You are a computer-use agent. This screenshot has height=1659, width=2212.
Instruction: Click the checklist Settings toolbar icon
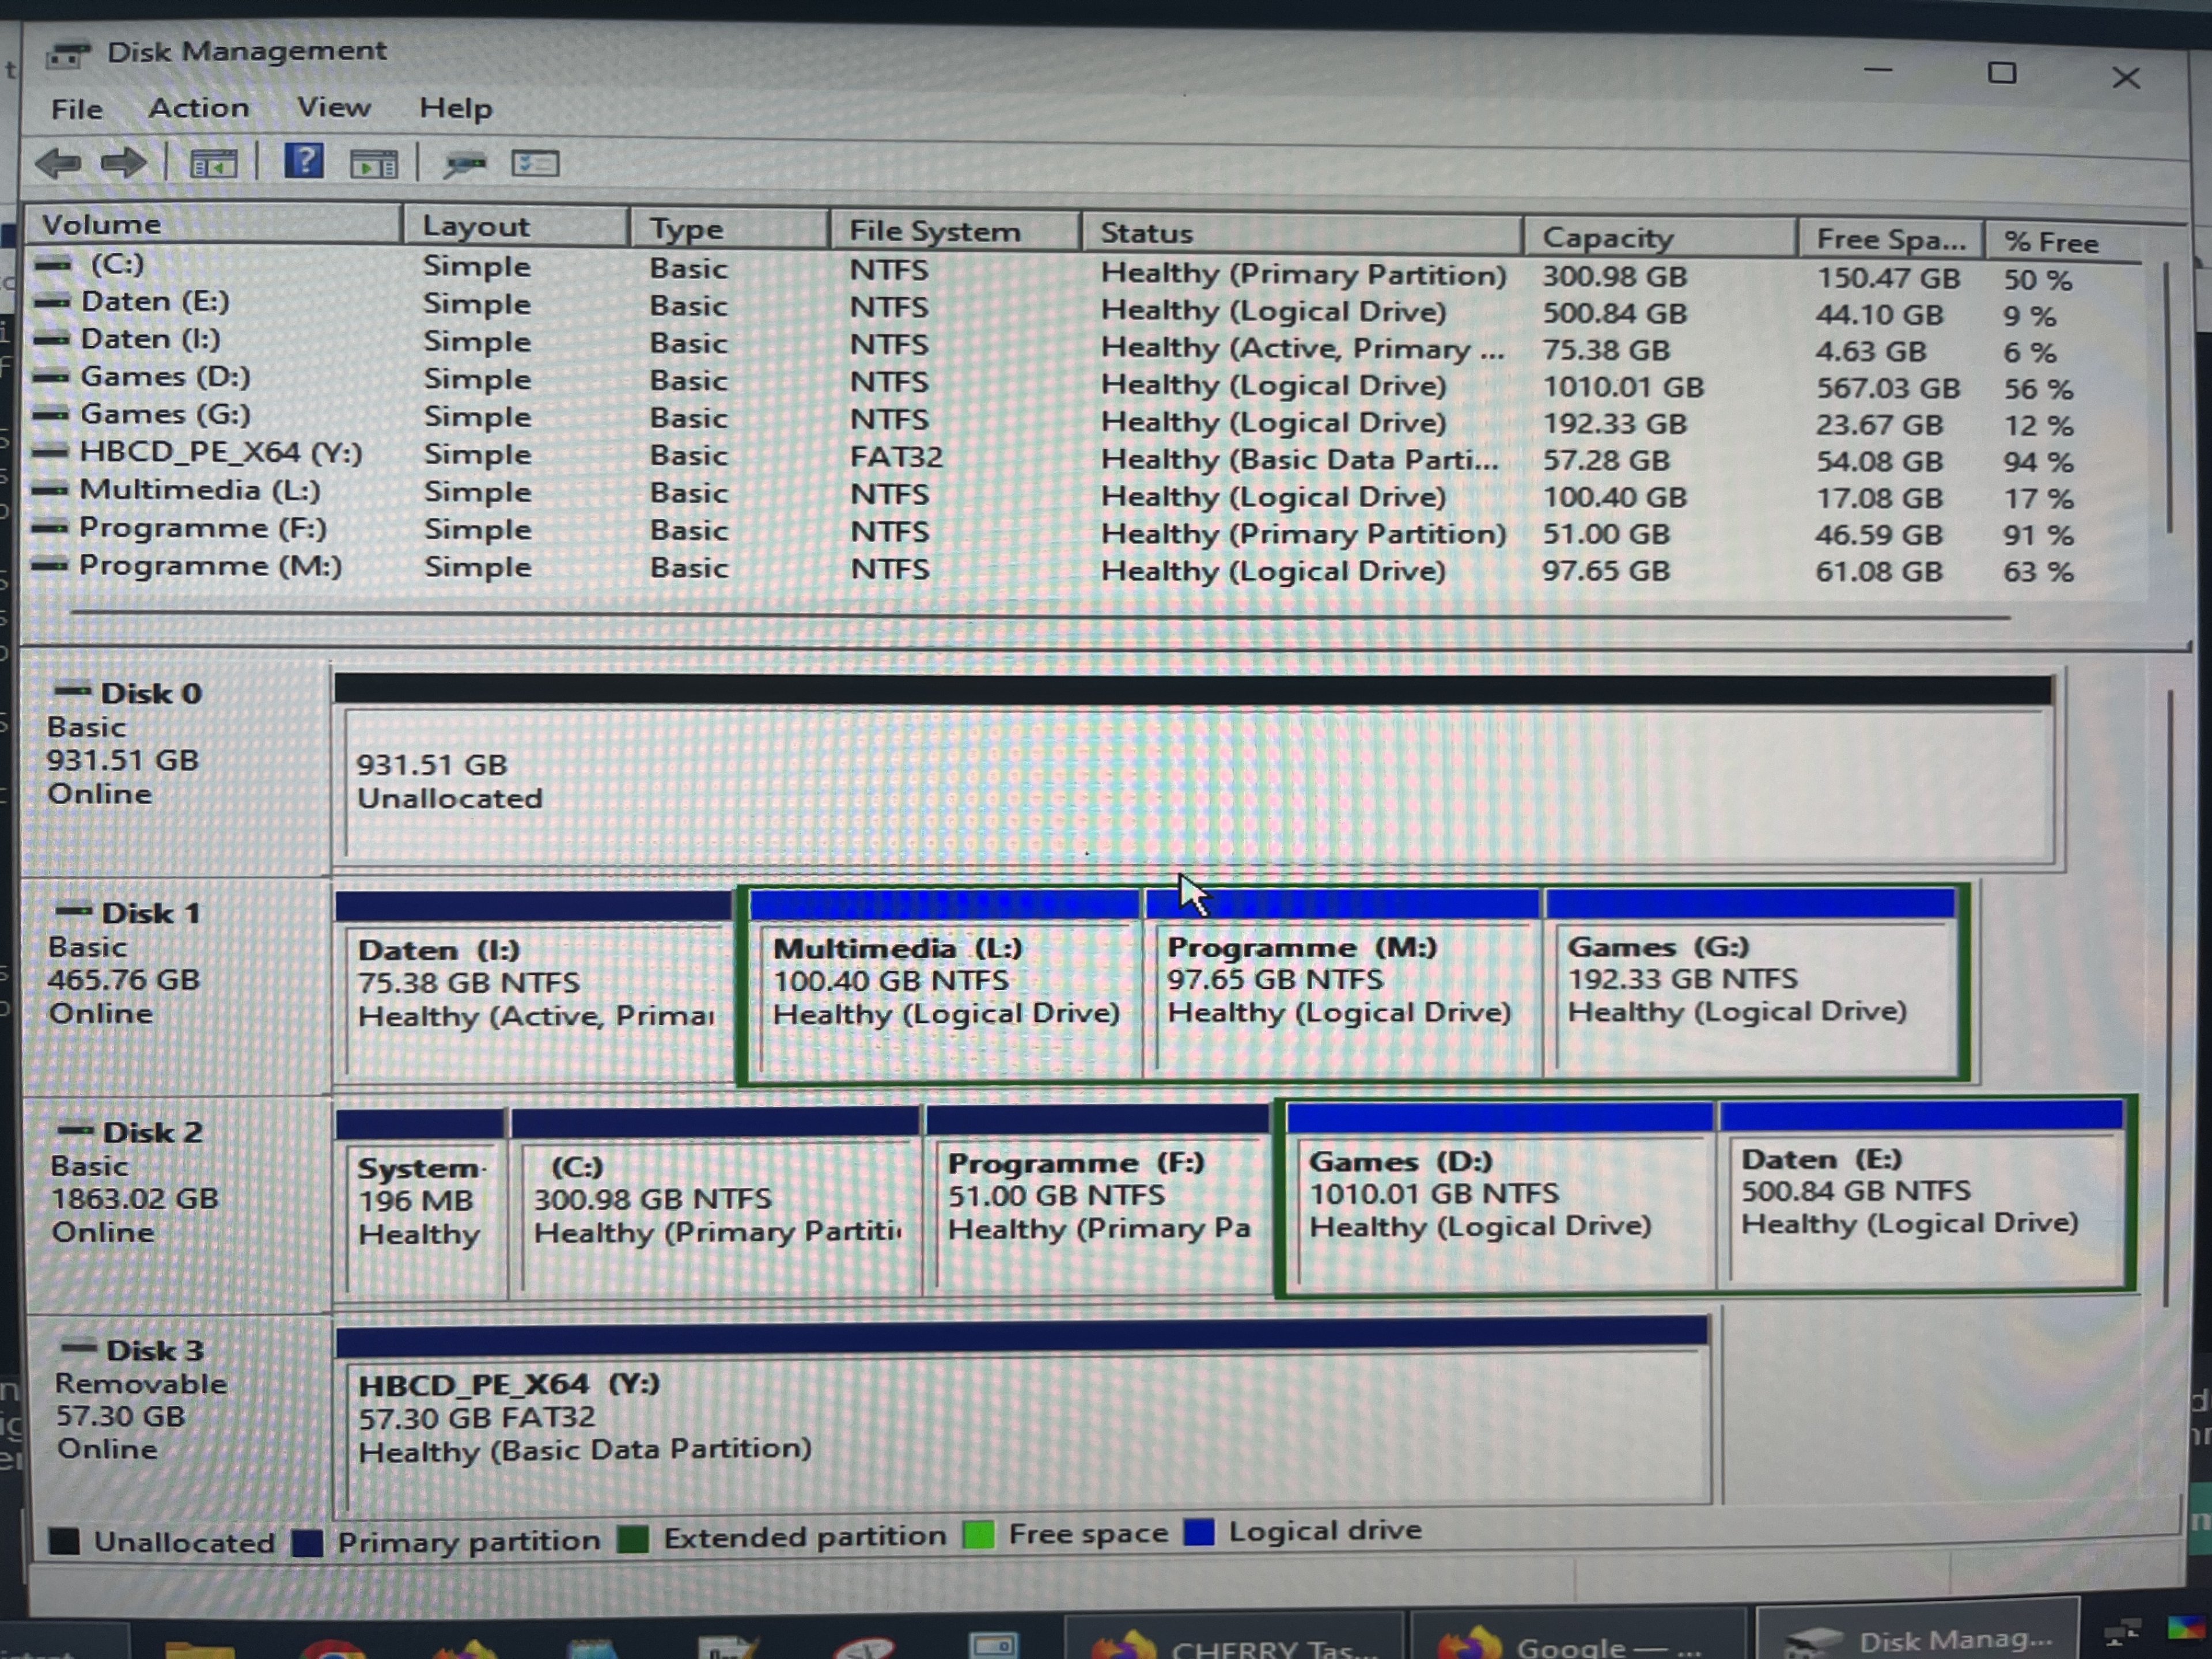pyautogui.click(x=535, y=163)
